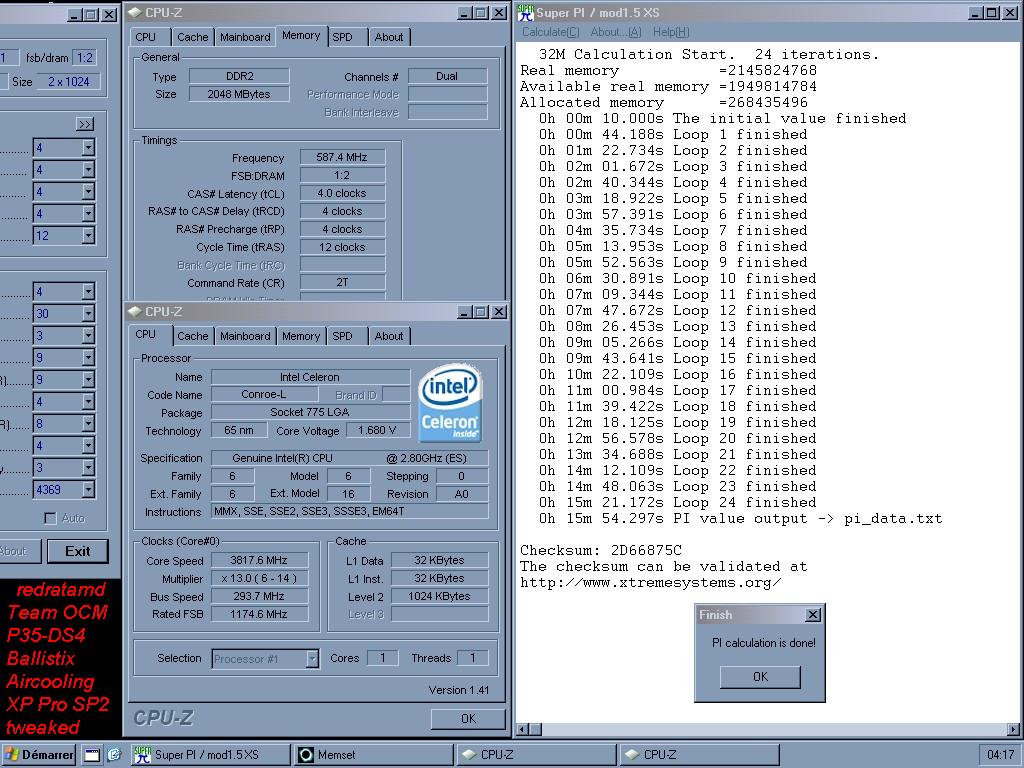Click the 3817.6 MHz Core Speed value
The image size is (1024, 768).
tap(259, 560)
